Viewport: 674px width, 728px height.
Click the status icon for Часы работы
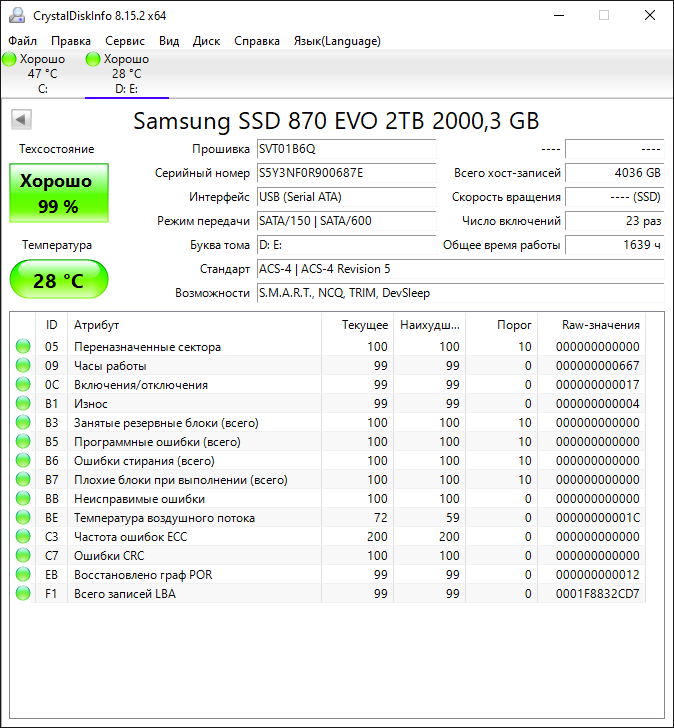pyautogui.click(x=23, y=365)
